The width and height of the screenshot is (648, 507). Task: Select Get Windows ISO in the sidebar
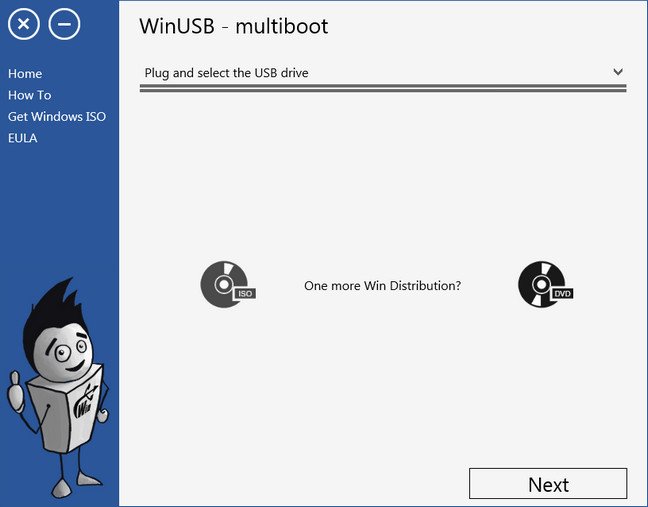pos(57,117)
